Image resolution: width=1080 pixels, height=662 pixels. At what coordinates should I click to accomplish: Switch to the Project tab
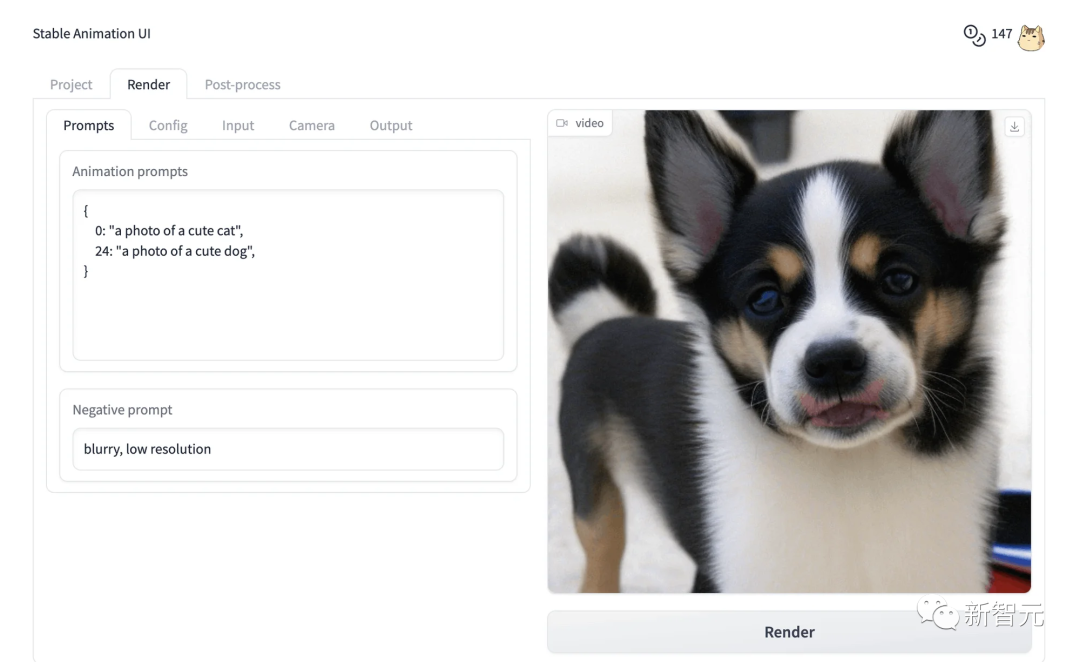(71, 85)
